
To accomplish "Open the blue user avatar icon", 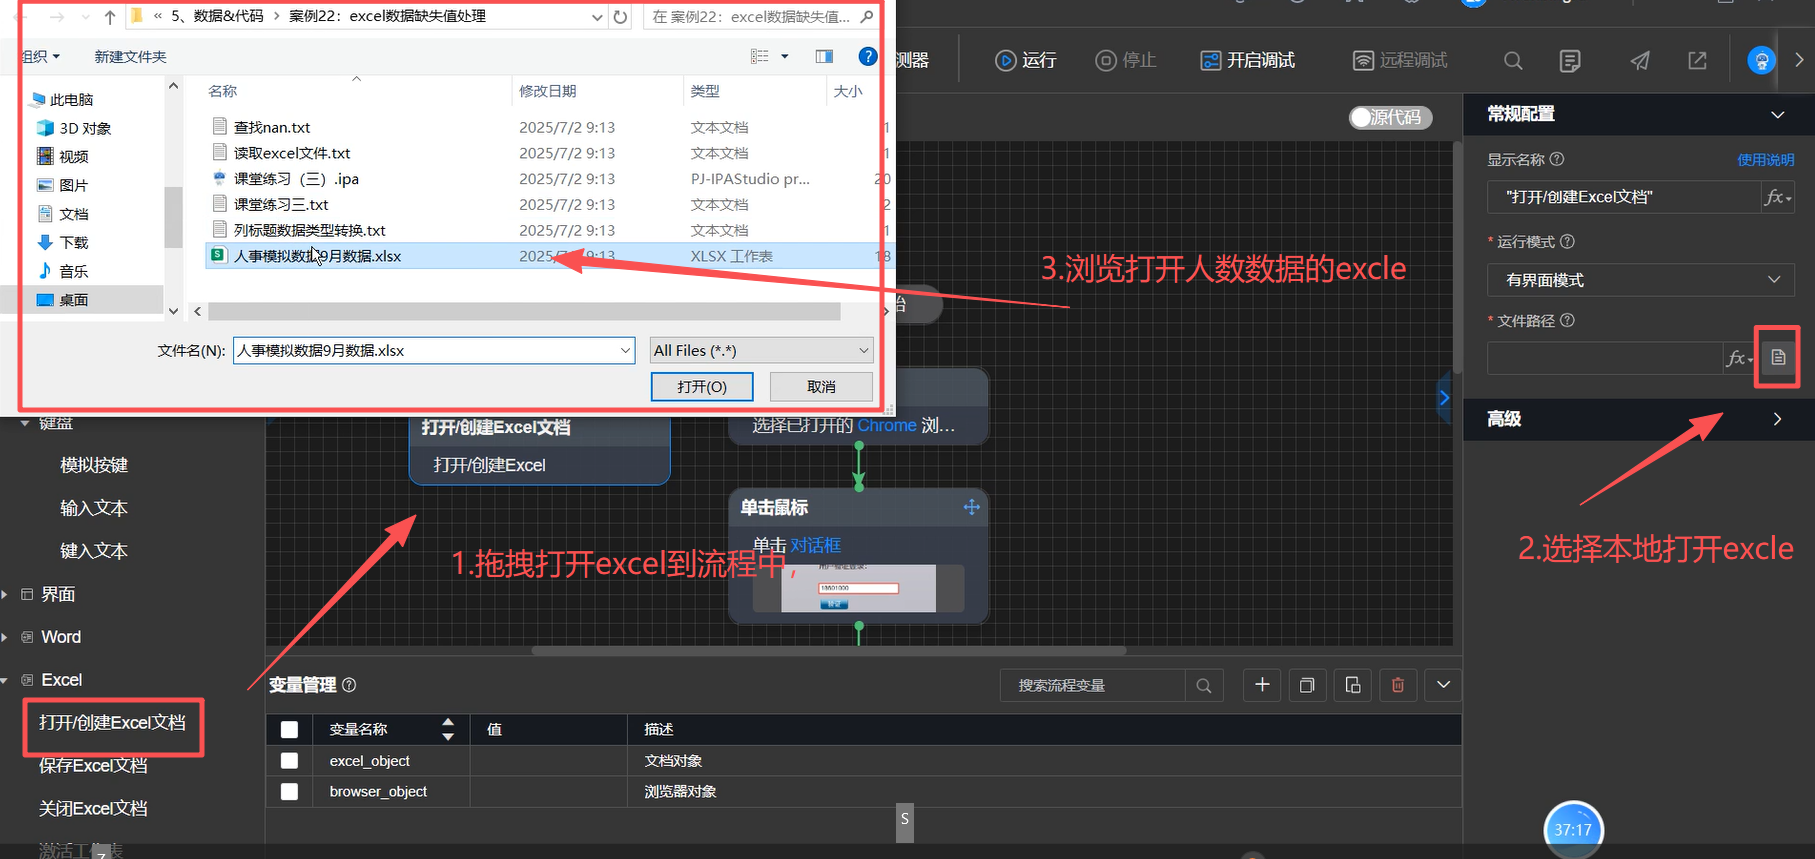I will point(1761,60).
